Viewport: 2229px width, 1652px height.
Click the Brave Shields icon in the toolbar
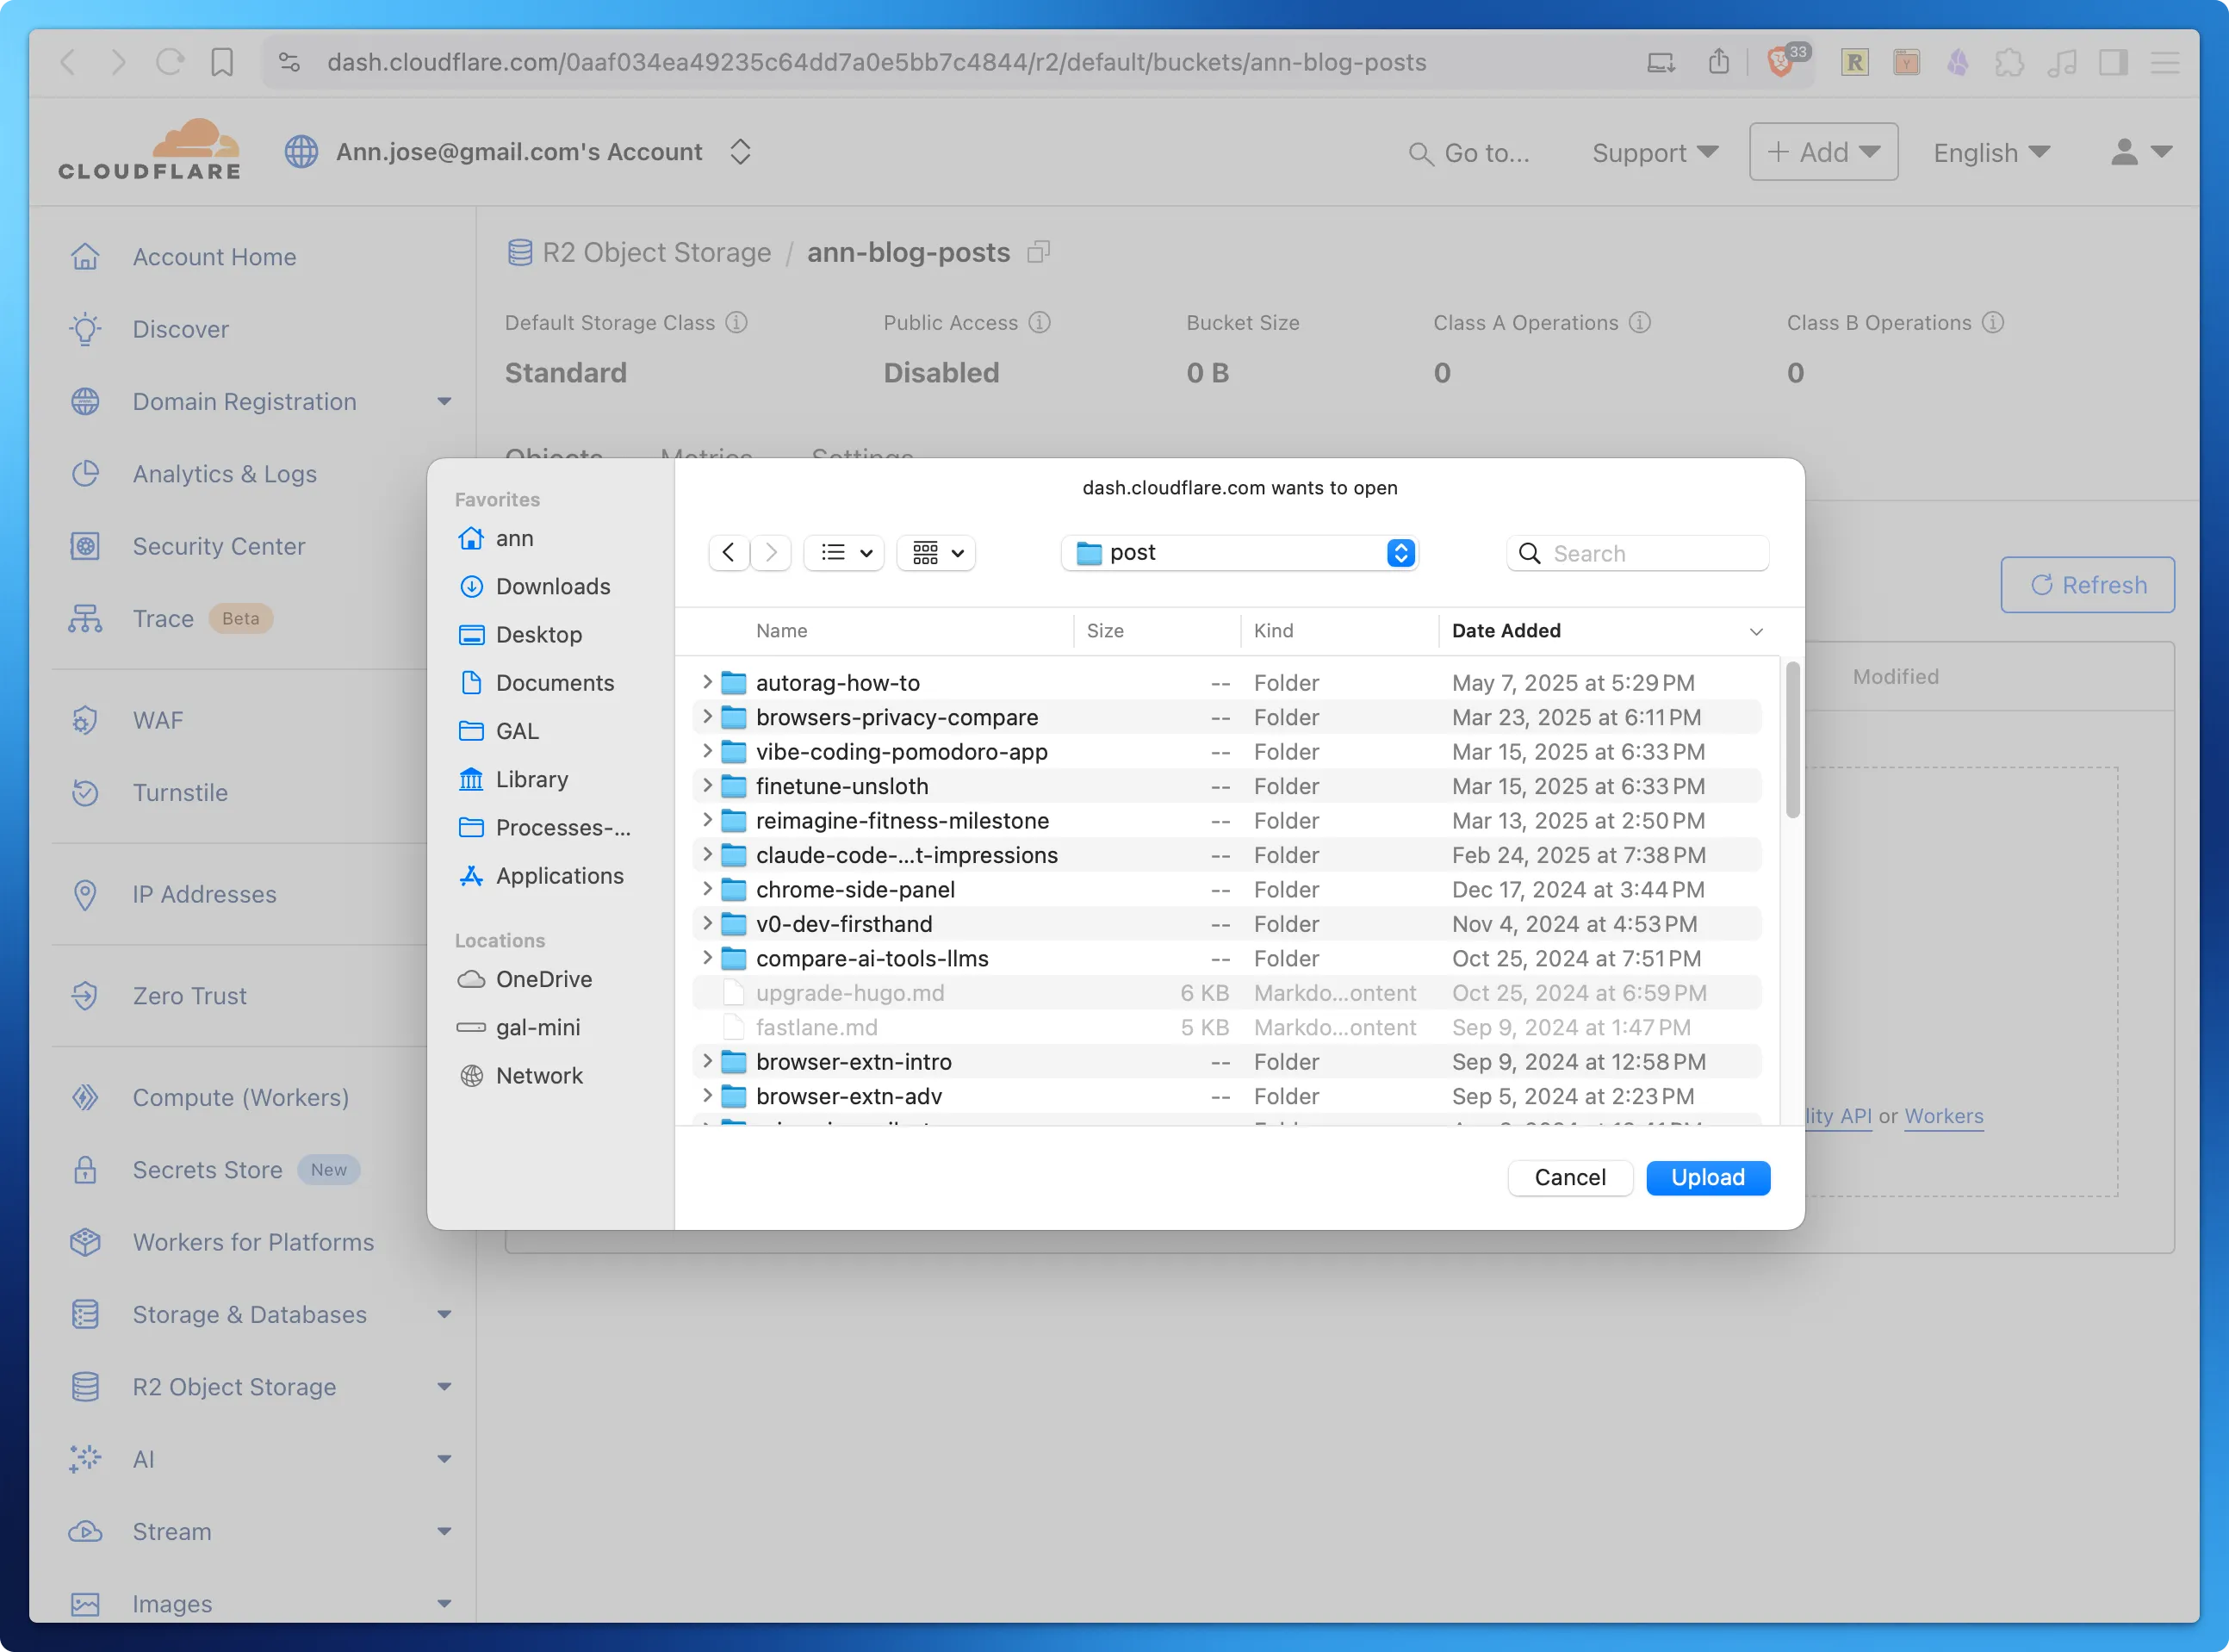point(1785,62)
